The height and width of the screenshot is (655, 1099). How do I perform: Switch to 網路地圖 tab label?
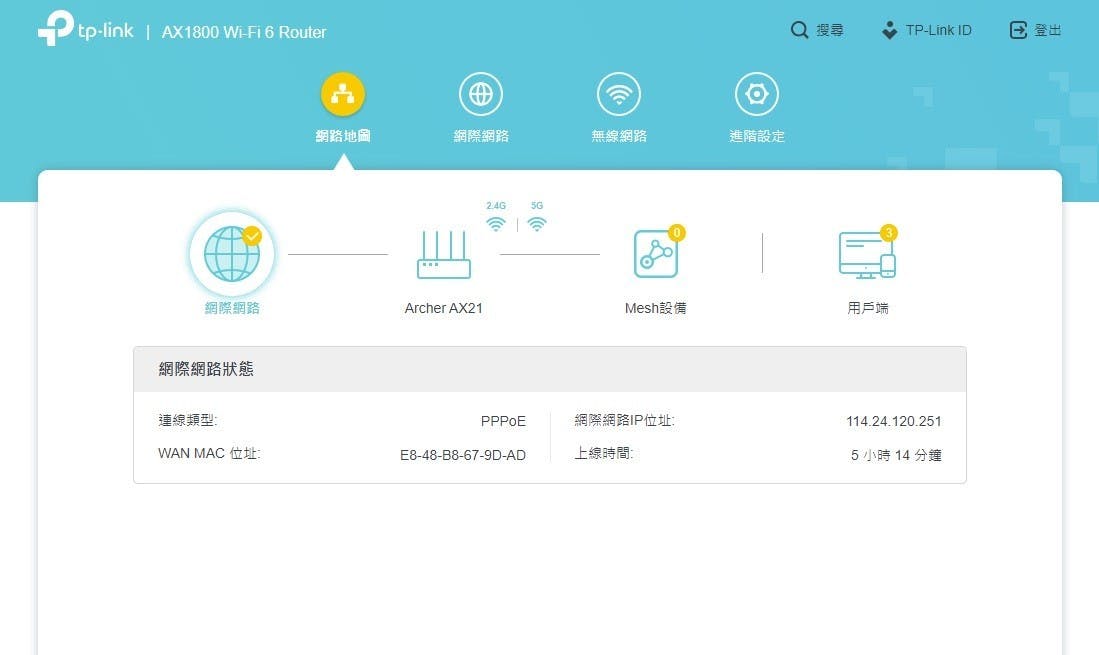pos(343,136)
